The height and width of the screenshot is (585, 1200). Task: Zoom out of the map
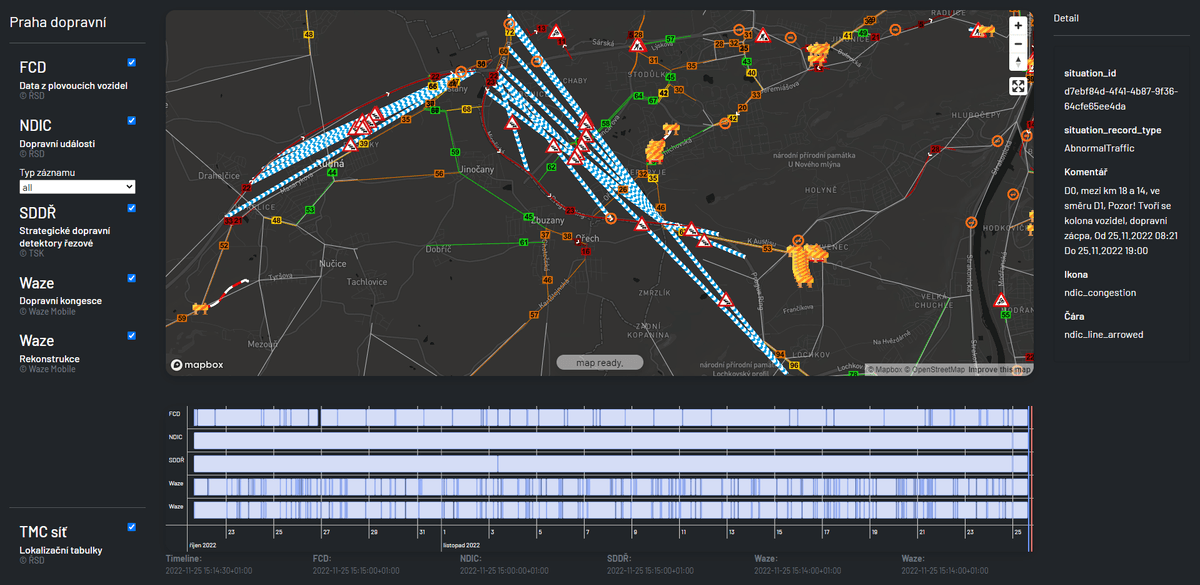[x=1018, y=44]
